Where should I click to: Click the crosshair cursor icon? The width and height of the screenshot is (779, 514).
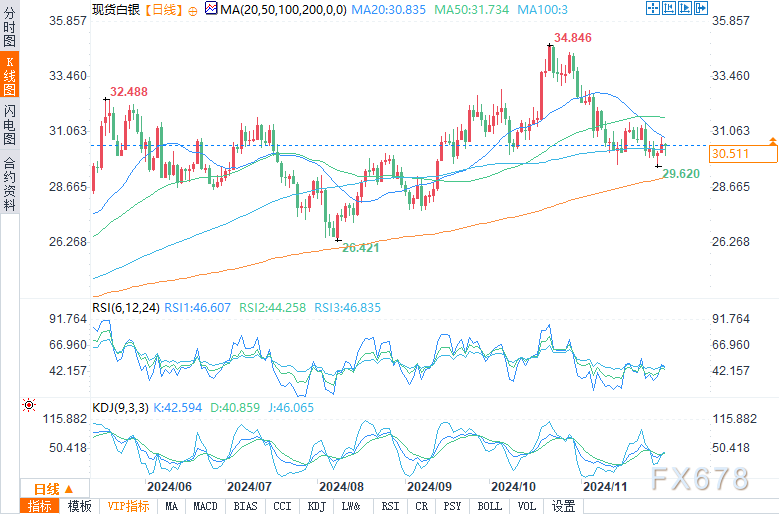[x=653, y=8]
